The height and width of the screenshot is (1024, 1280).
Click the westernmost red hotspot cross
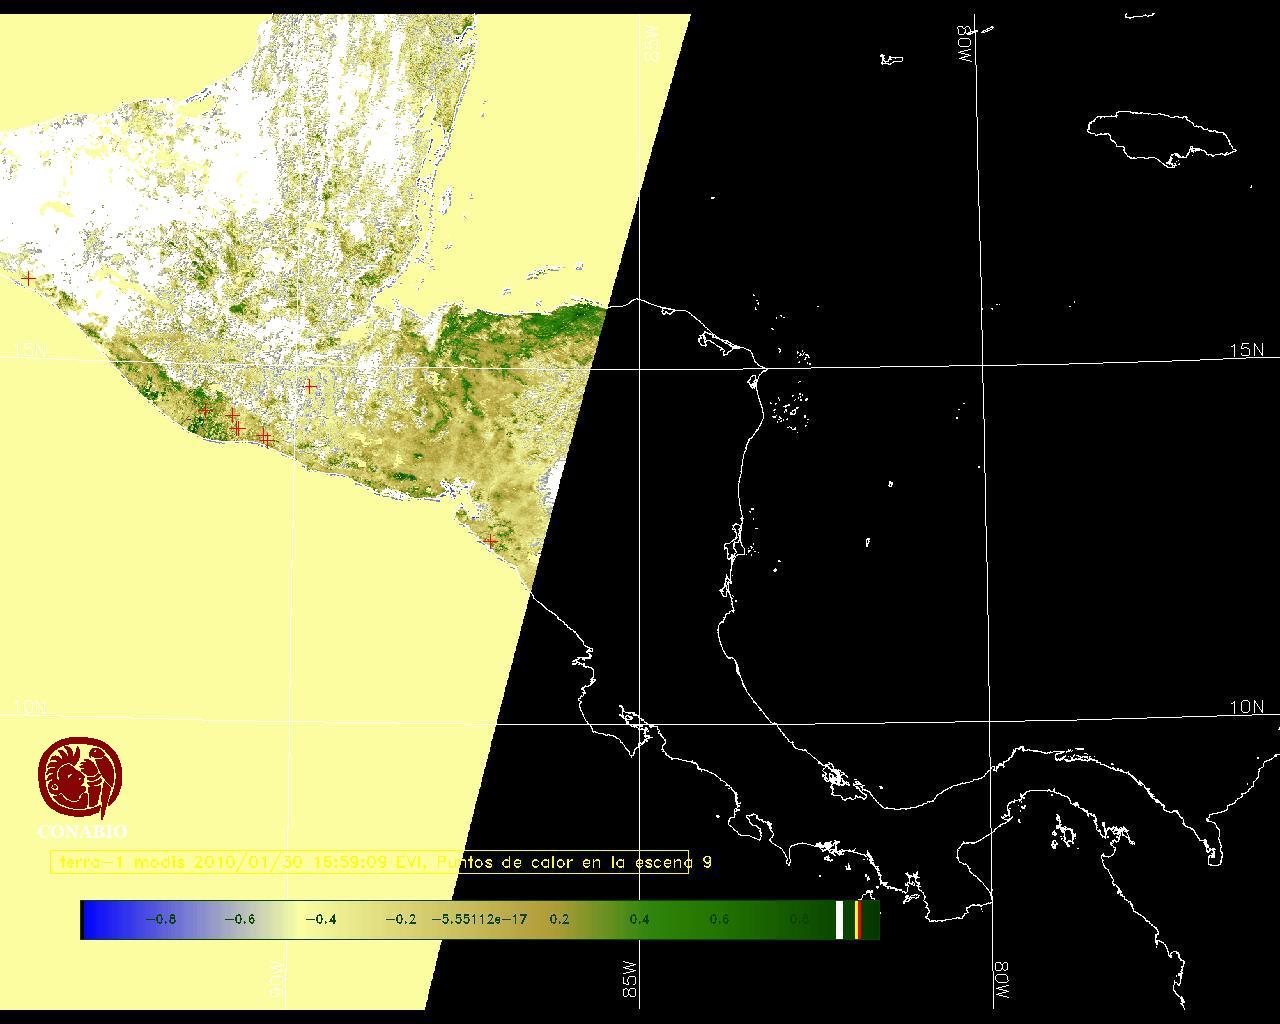coord(29,278)
